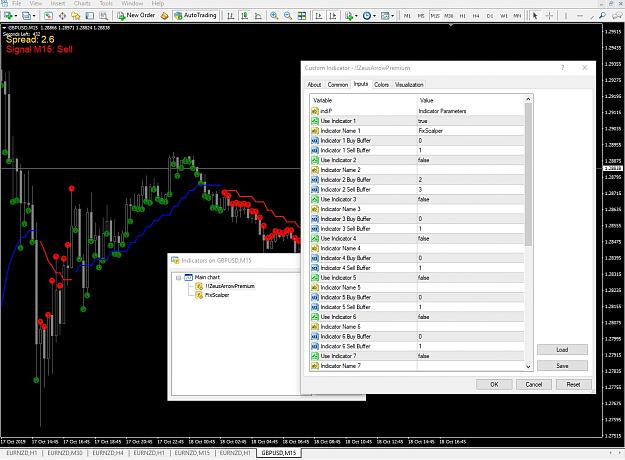Viewport: 625px width, 460px height.
Task: Open the Insert menu
Action: click(x=58, y=3)
